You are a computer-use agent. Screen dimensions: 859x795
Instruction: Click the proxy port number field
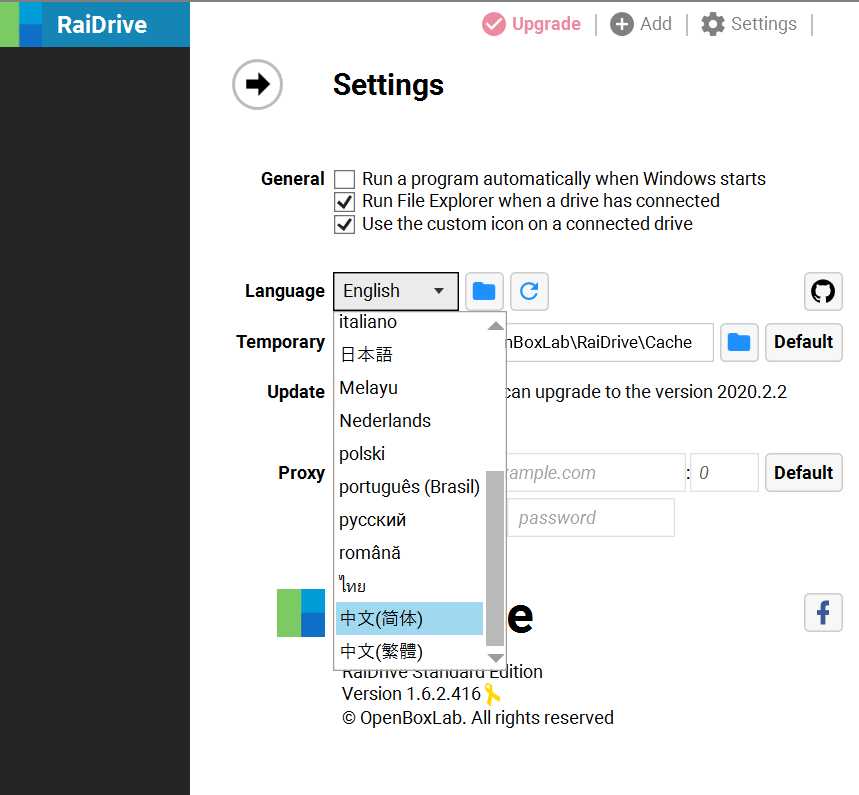724,473
